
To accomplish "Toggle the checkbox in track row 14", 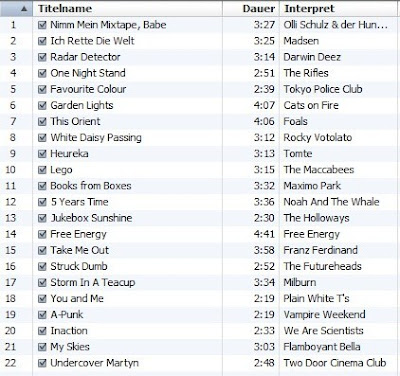I will tap(42, 234).
